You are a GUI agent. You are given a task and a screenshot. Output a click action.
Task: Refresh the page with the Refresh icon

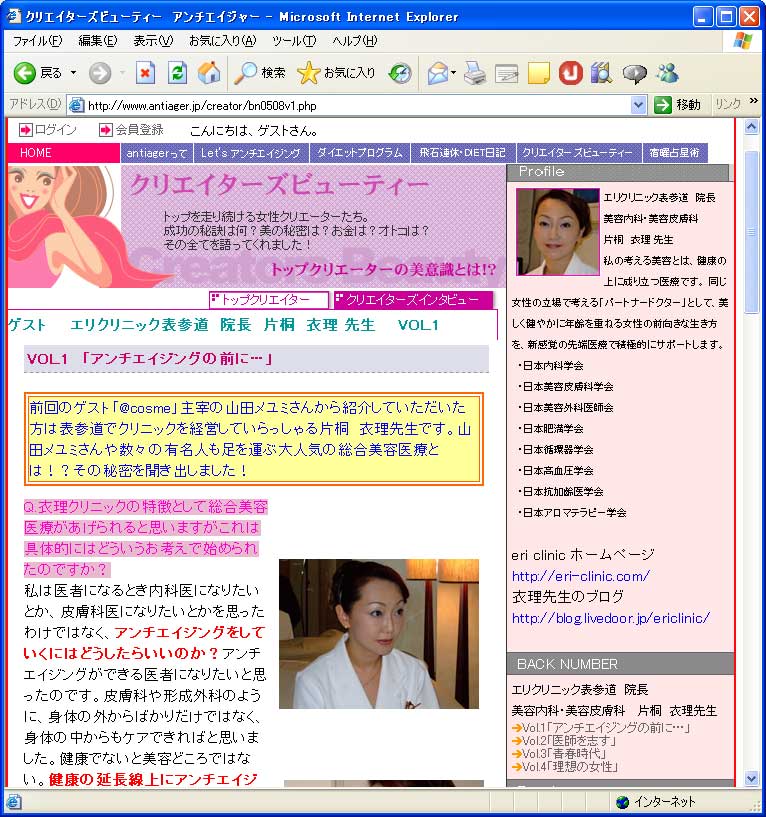pos(177,73)
